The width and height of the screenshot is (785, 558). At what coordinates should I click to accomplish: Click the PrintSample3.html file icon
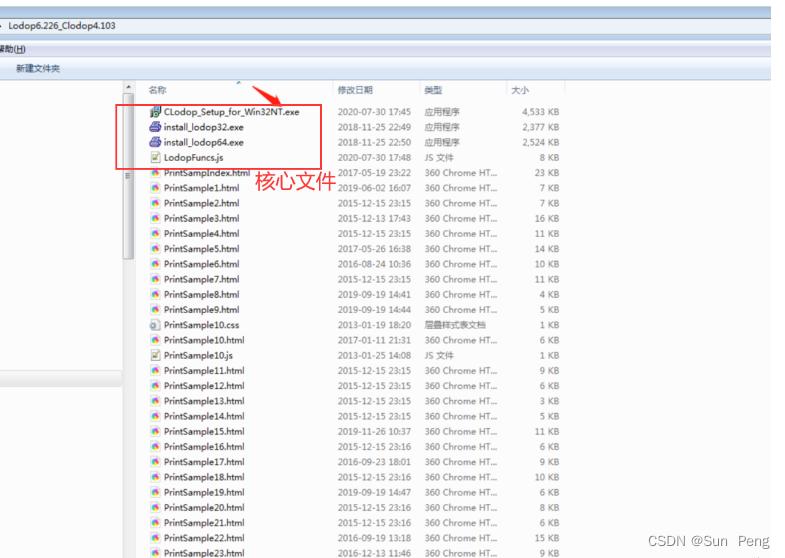(155, 218)
